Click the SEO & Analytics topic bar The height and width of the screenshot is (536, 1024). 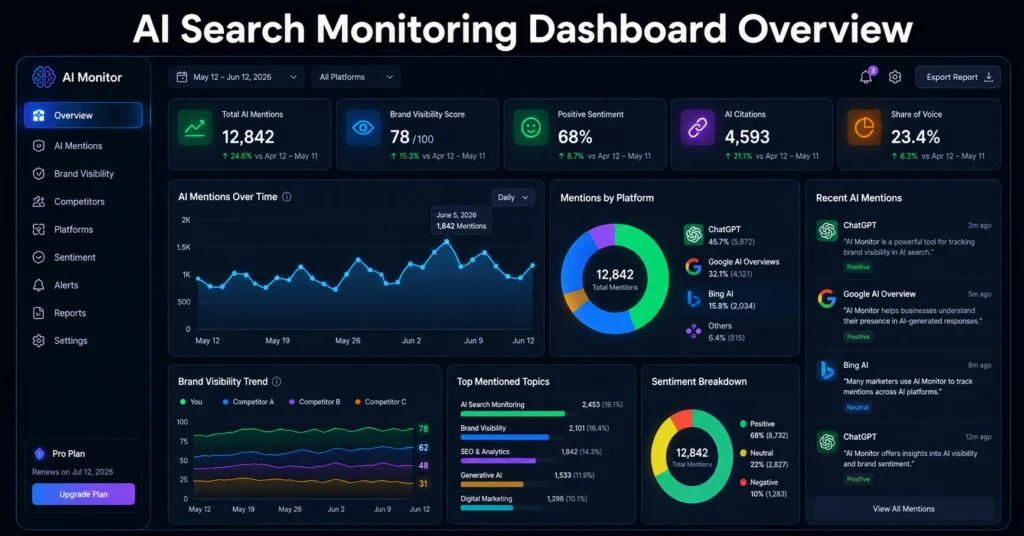(x=498, y=461)
